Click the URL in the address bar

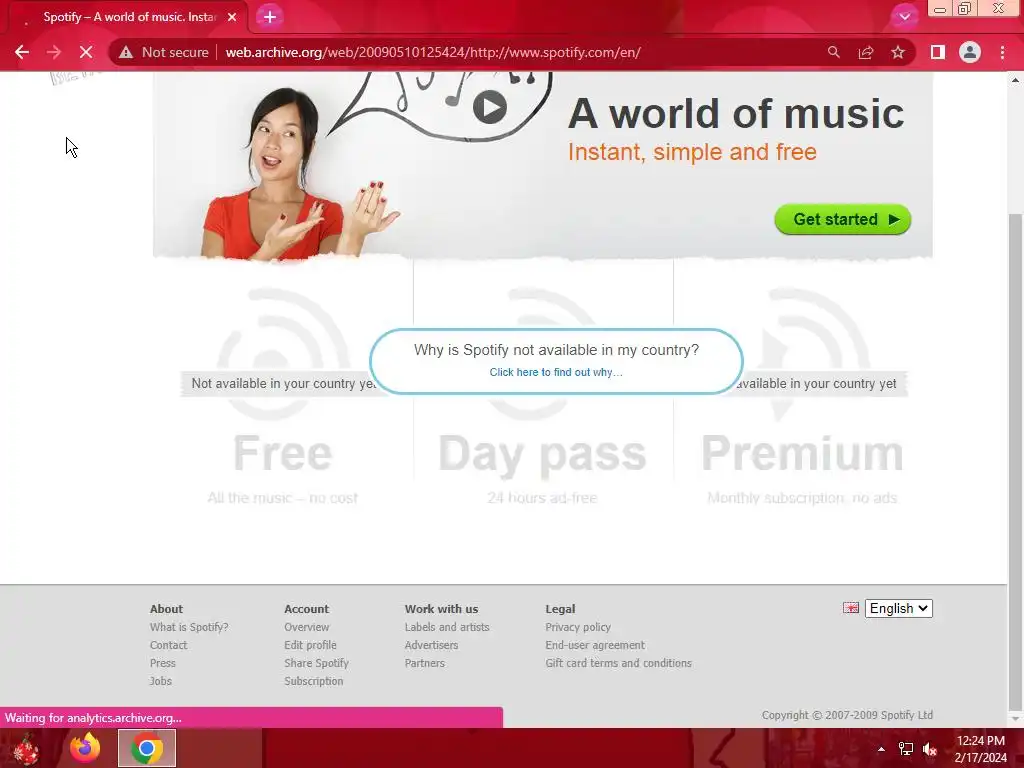pos(433,52)
